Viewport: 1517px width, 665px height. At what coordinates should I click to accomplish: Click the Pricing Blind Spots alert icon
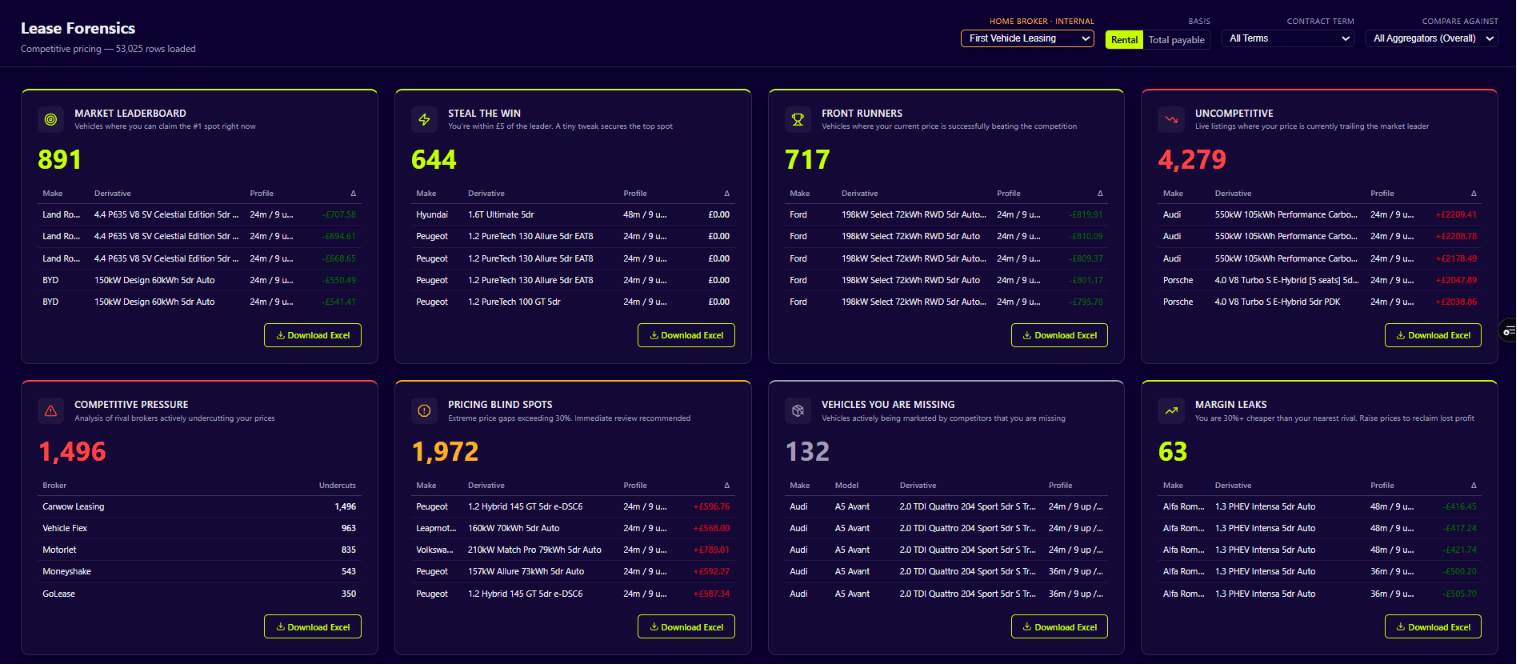424,410
